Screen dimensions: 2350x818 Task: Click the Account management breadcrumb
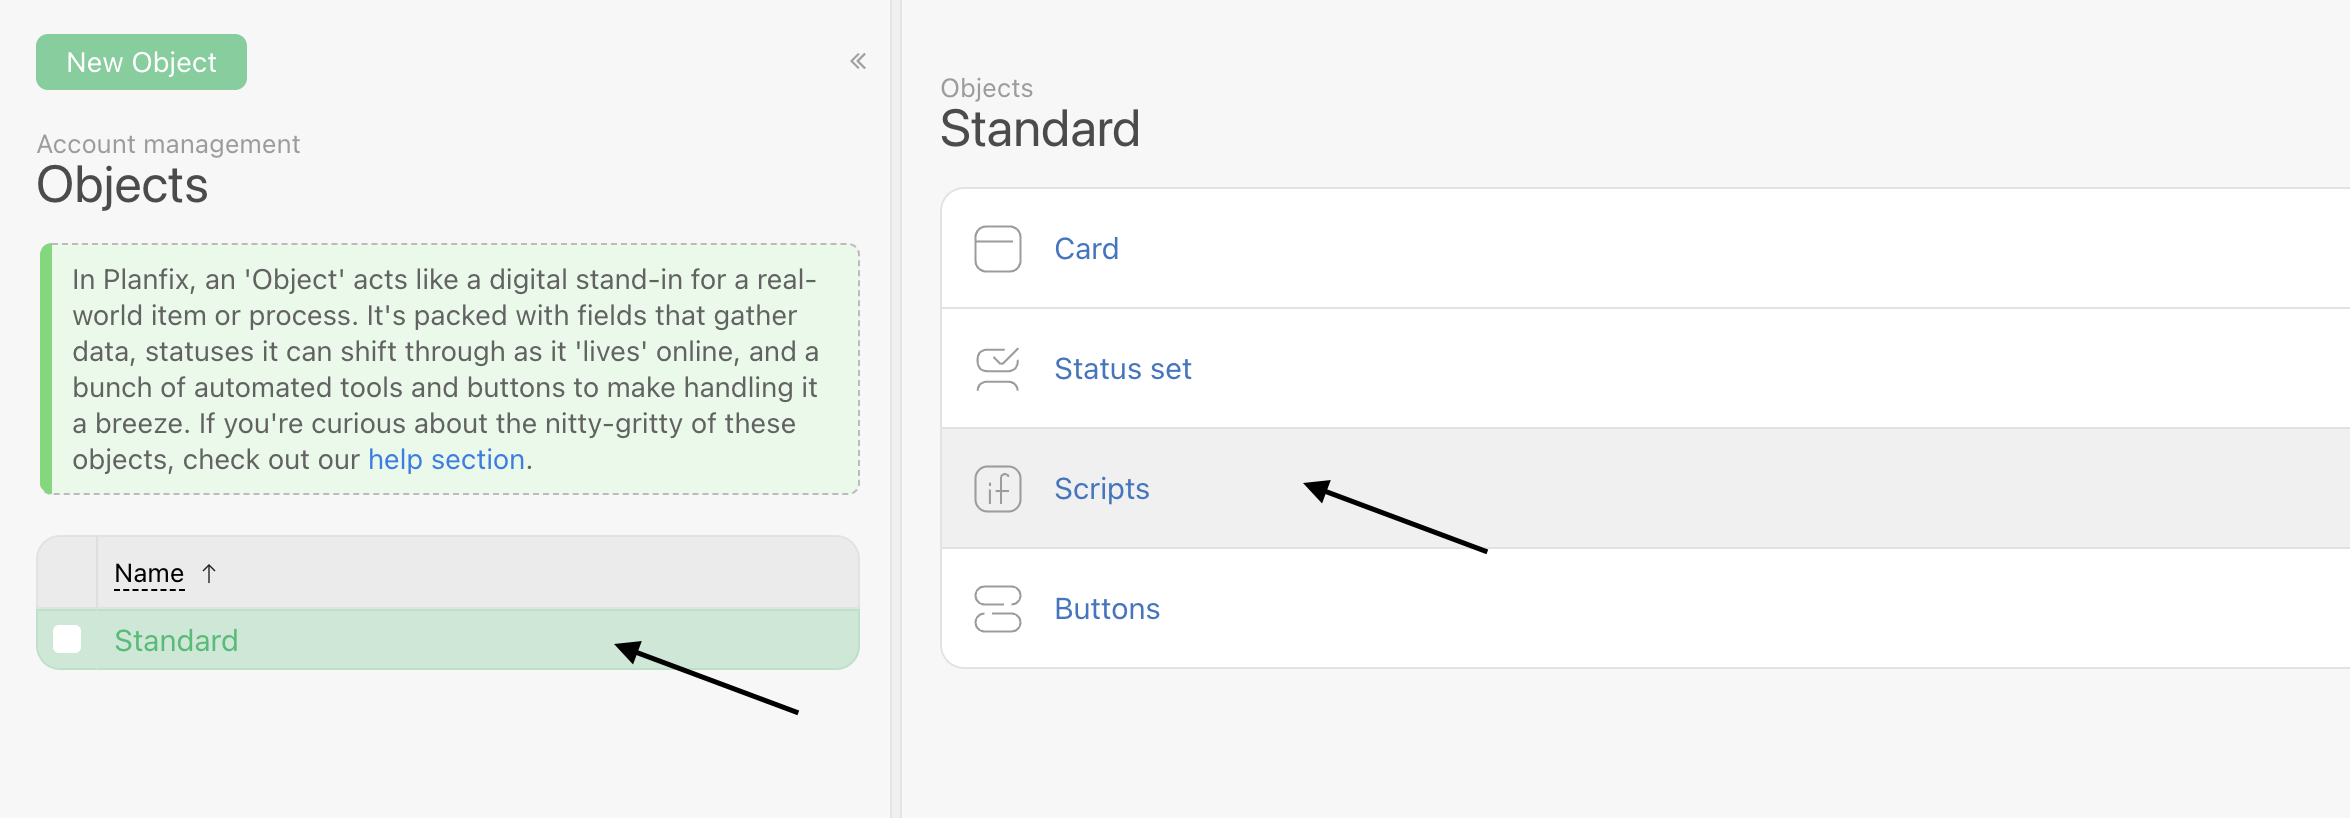[x=168, y=144]
